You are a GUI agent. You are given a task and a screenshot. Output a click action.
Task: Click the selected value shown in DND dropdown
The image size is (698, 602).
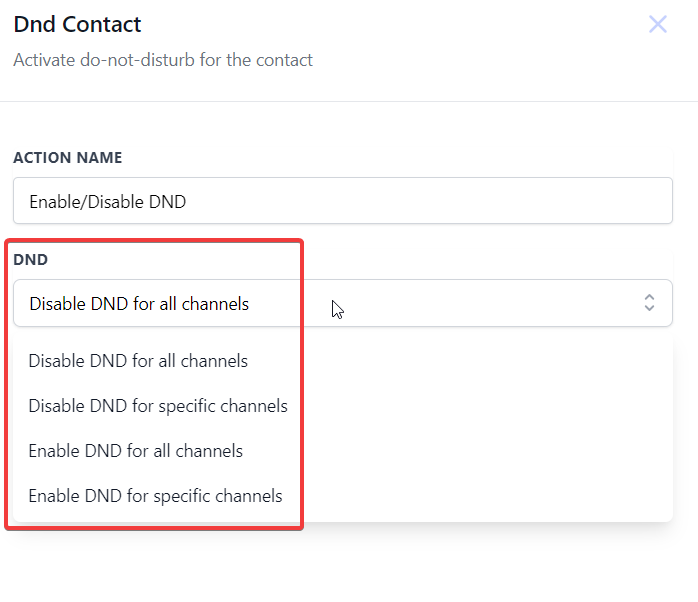139,304
